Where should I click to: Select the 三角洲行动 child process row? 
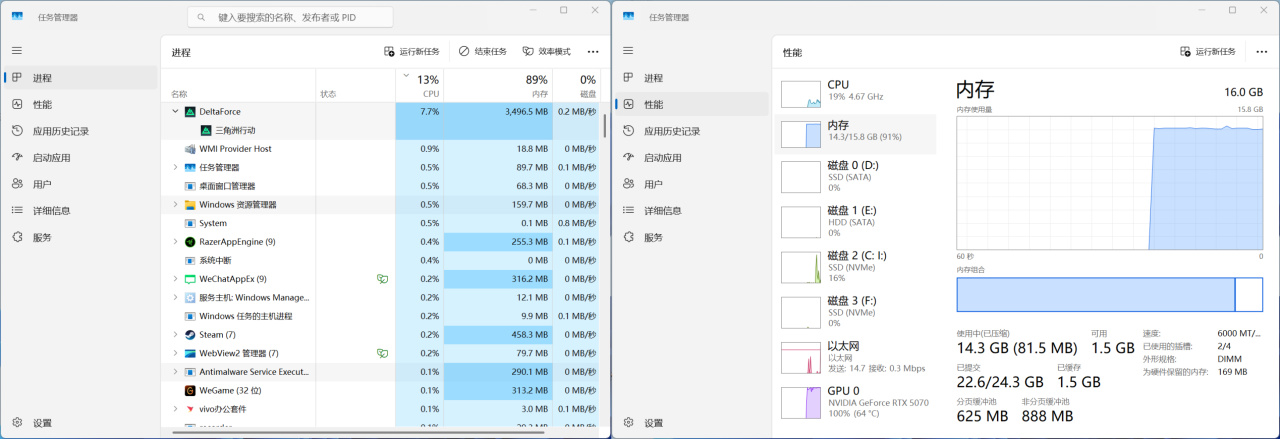pyautogui.click(x=382, y=130)
